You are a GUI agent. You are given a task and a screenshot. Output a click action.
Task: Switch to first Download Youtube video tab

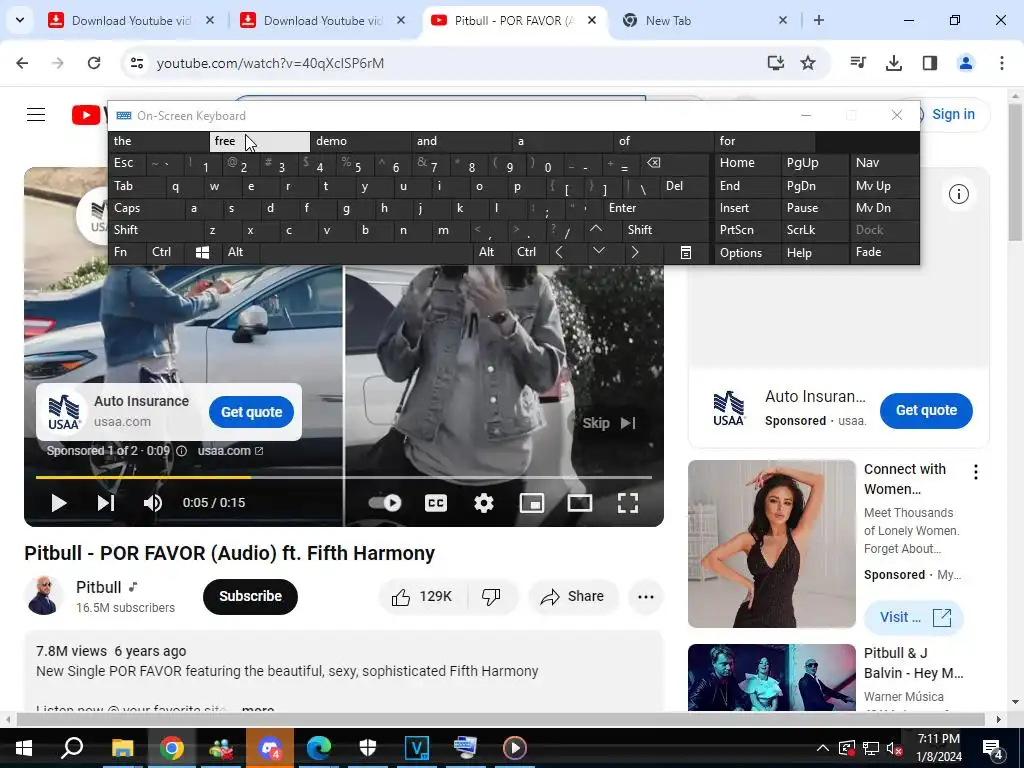129,21
